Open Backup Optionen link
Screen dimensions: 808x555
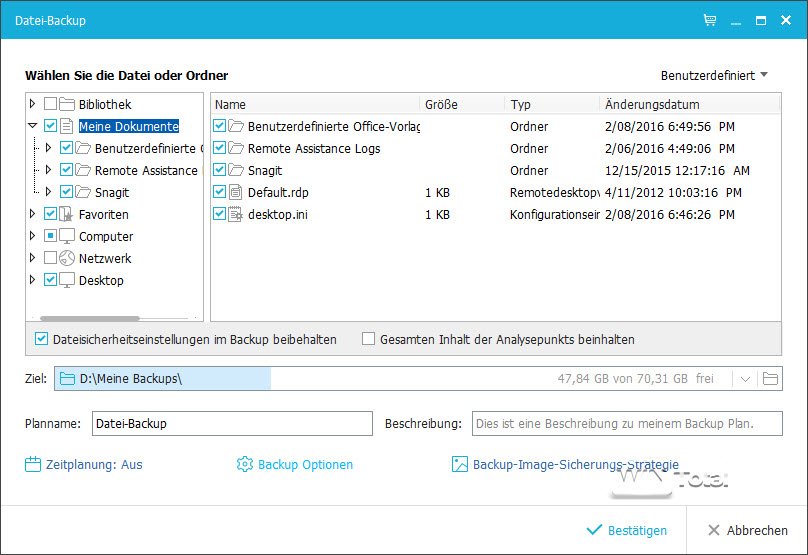coord(305,464)
